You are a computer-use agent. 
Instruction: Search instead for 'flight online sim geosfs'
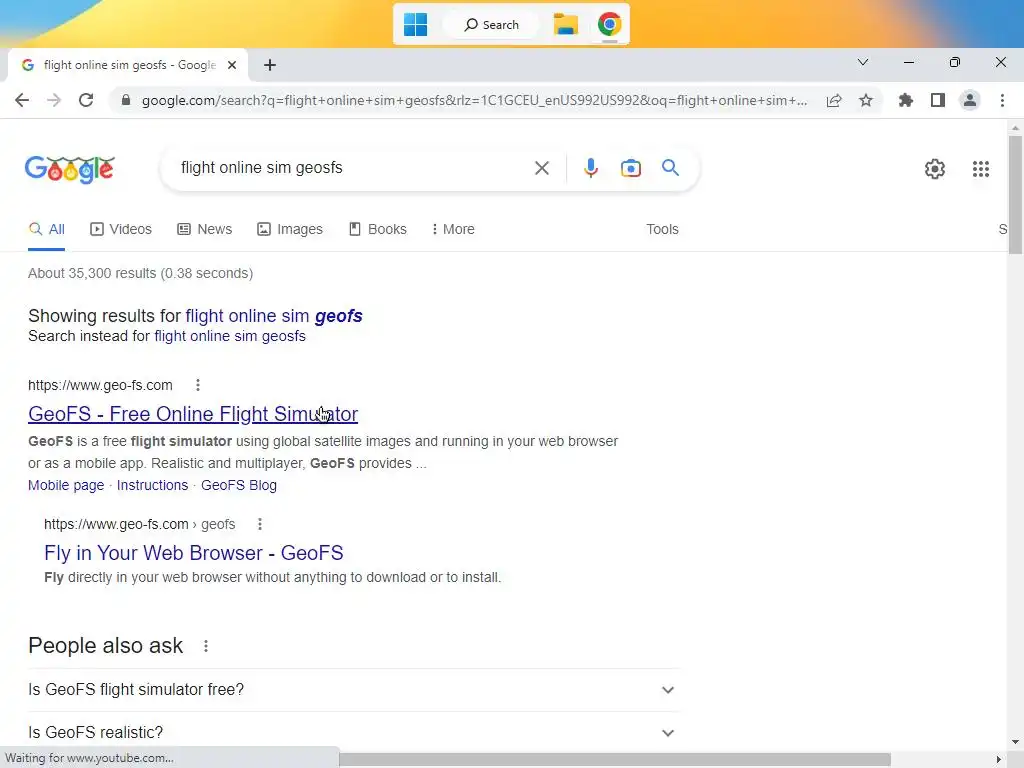point(230,336)
